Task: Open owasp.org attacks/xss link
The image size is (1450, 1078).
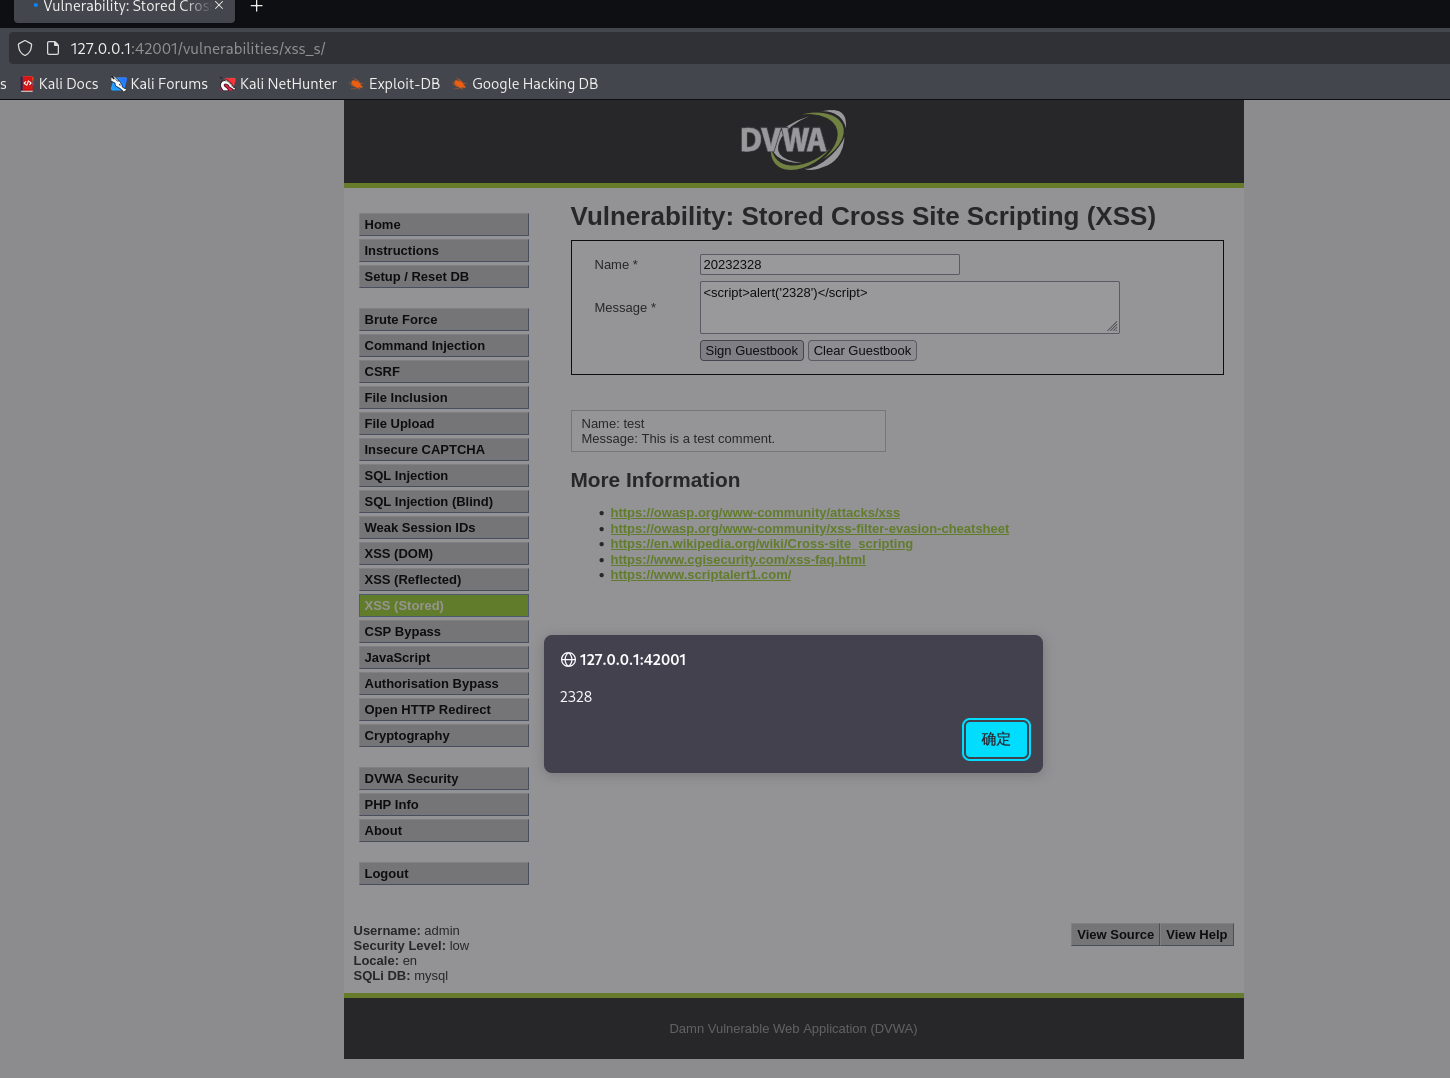Action: click(x=755, y=513)
